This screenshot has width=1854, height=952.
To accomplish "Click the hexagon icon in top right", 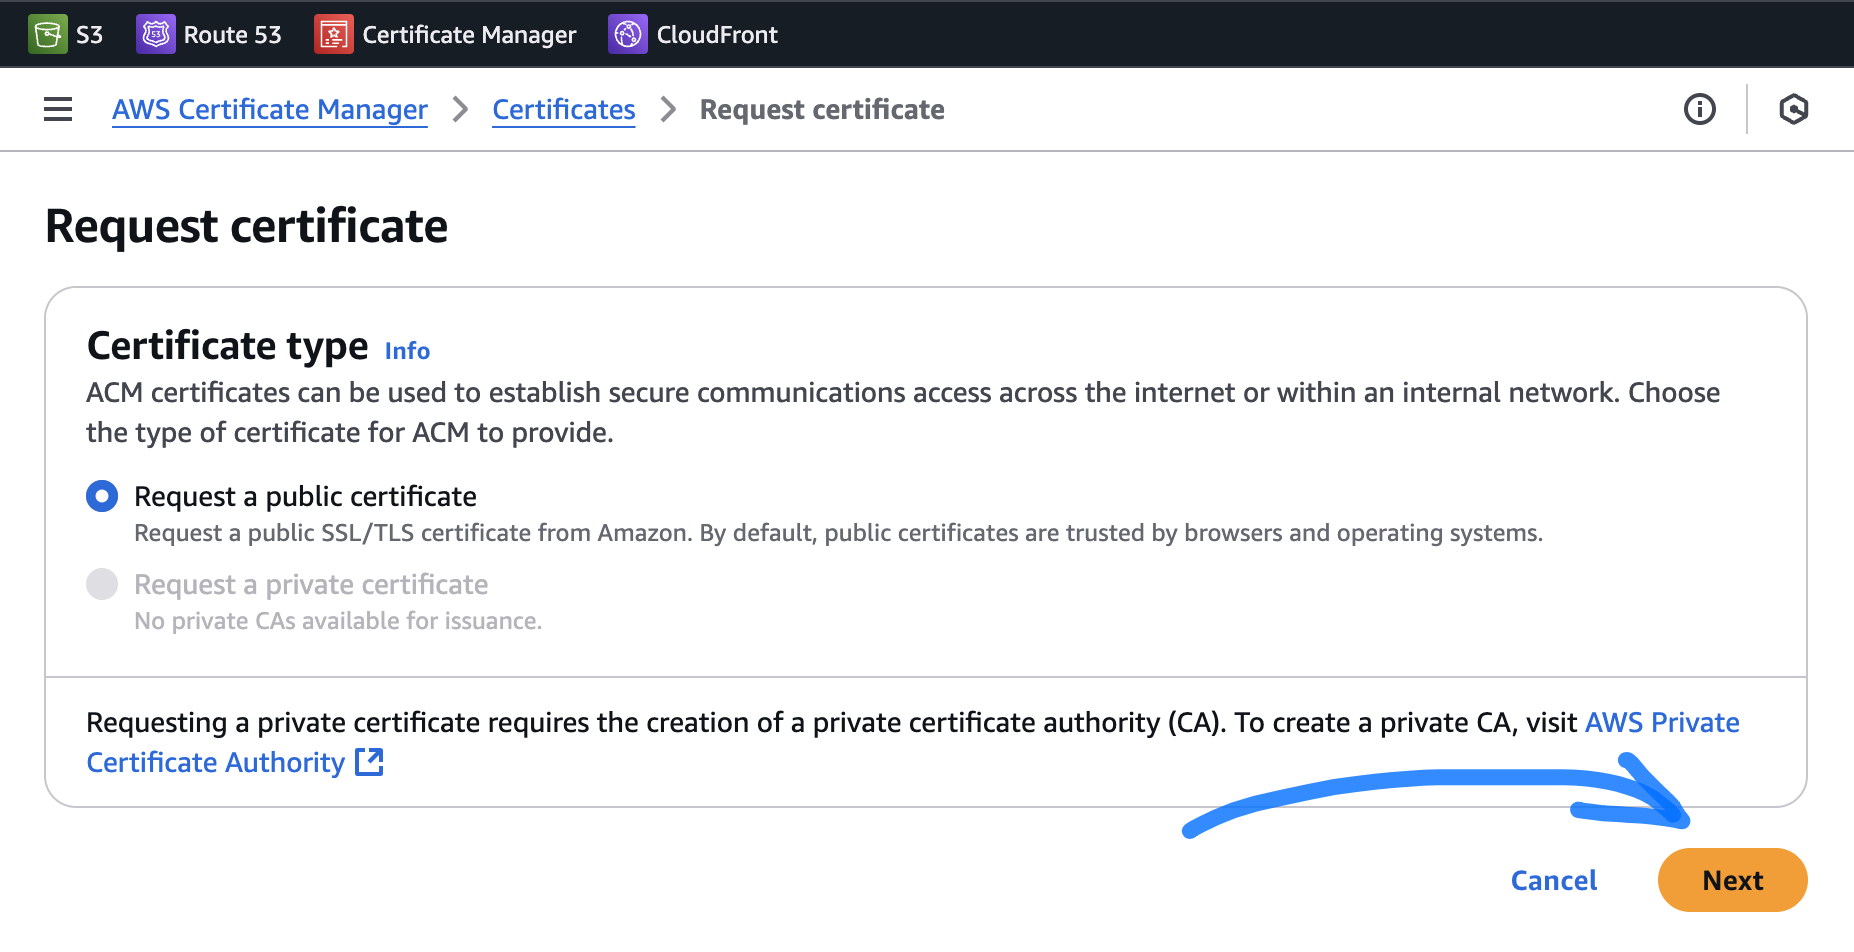I will 1793,109.
